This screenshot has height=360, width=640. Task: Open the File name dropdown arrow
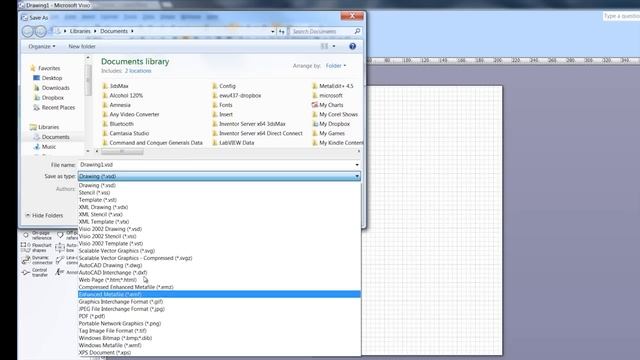(x=357, y=165)
